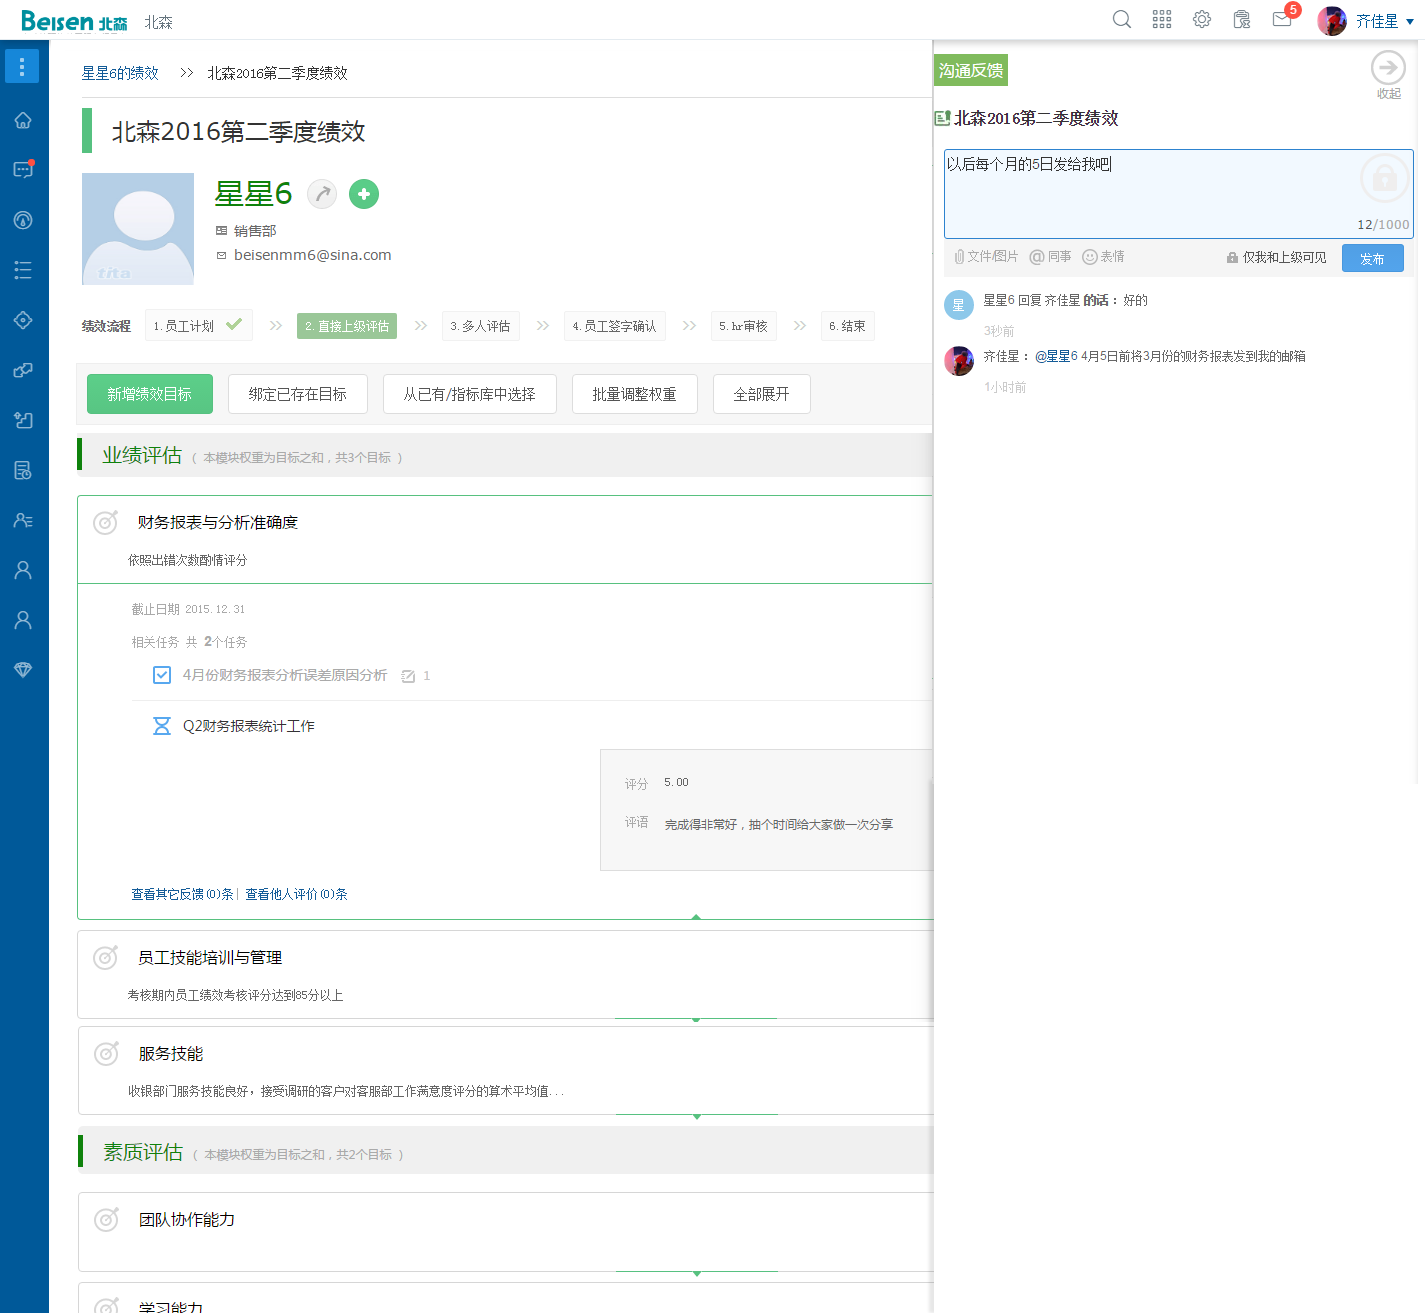Image resolution: width=1425 pixels, height=1313 pixels.
Task: Click the search magnifier in top bar
Action: [x=1122, y=20]
